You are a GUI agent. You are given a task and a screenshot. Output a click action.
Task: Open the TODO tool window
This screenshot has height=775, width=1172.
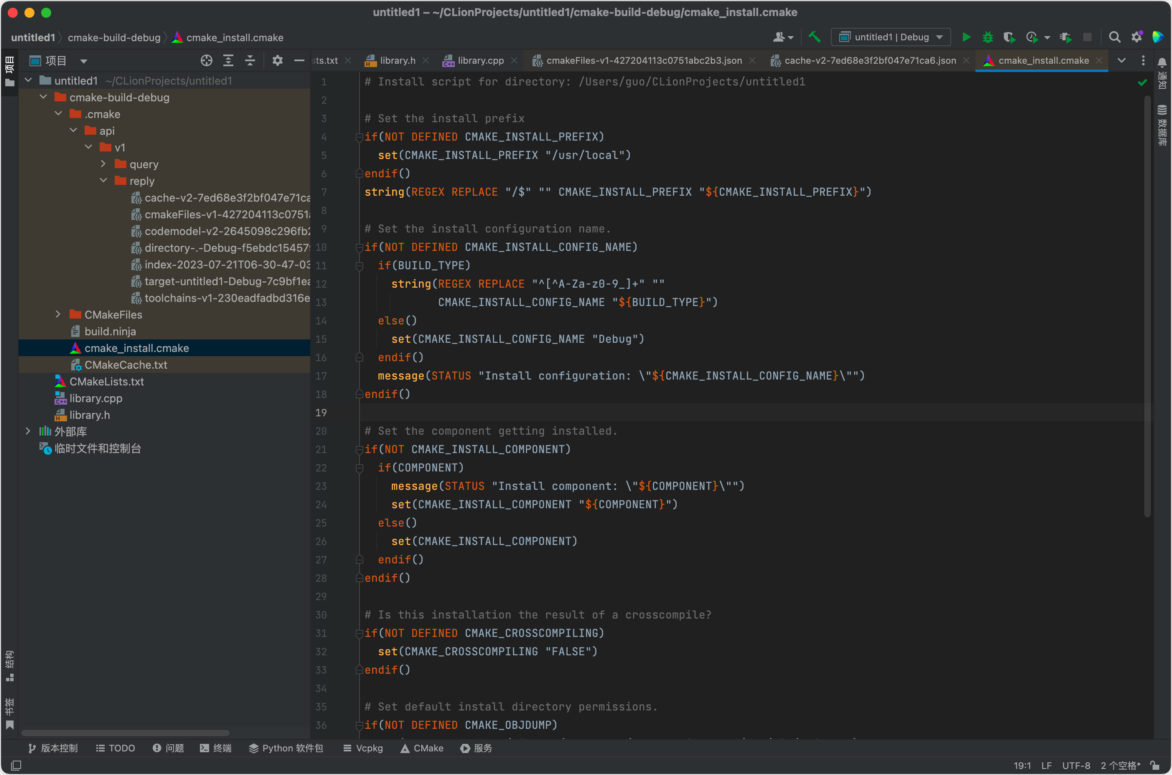coord(115,748)
